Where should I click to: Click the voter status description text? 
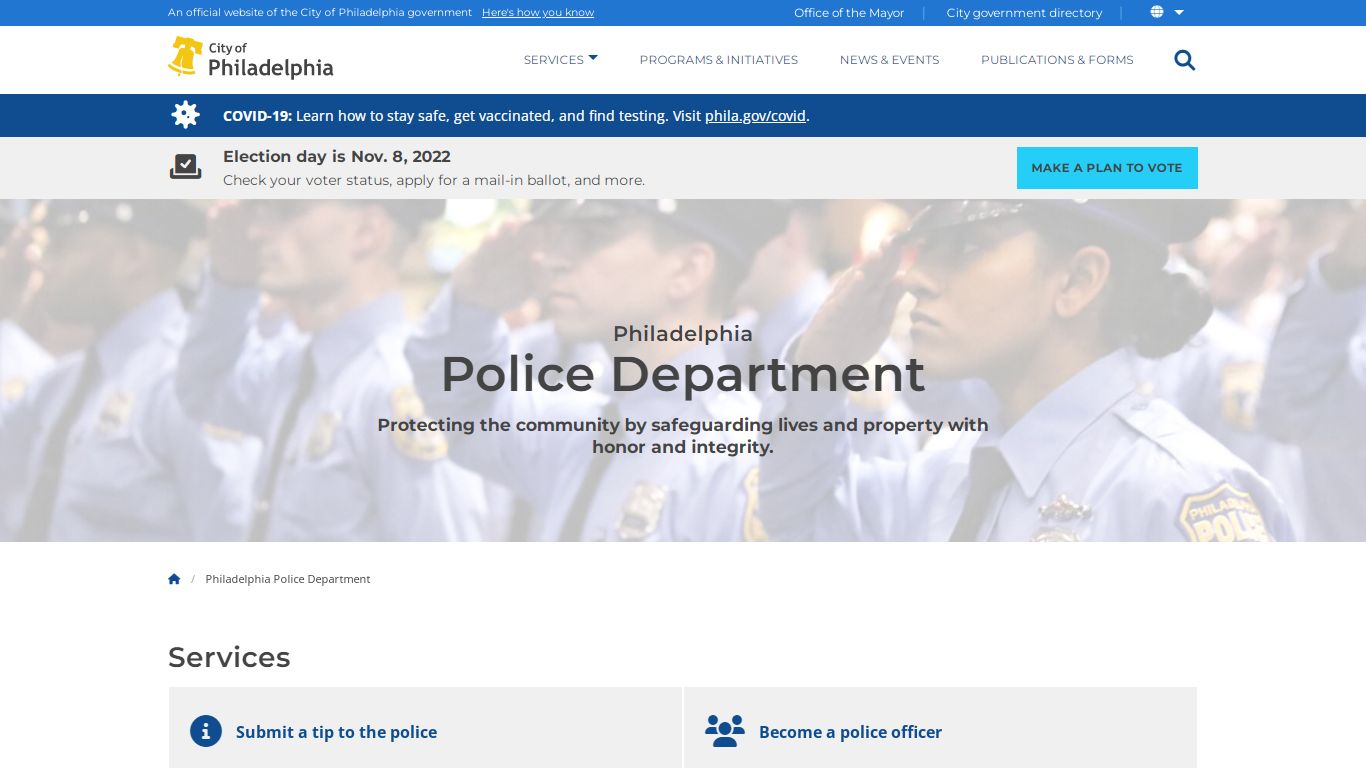434,181
